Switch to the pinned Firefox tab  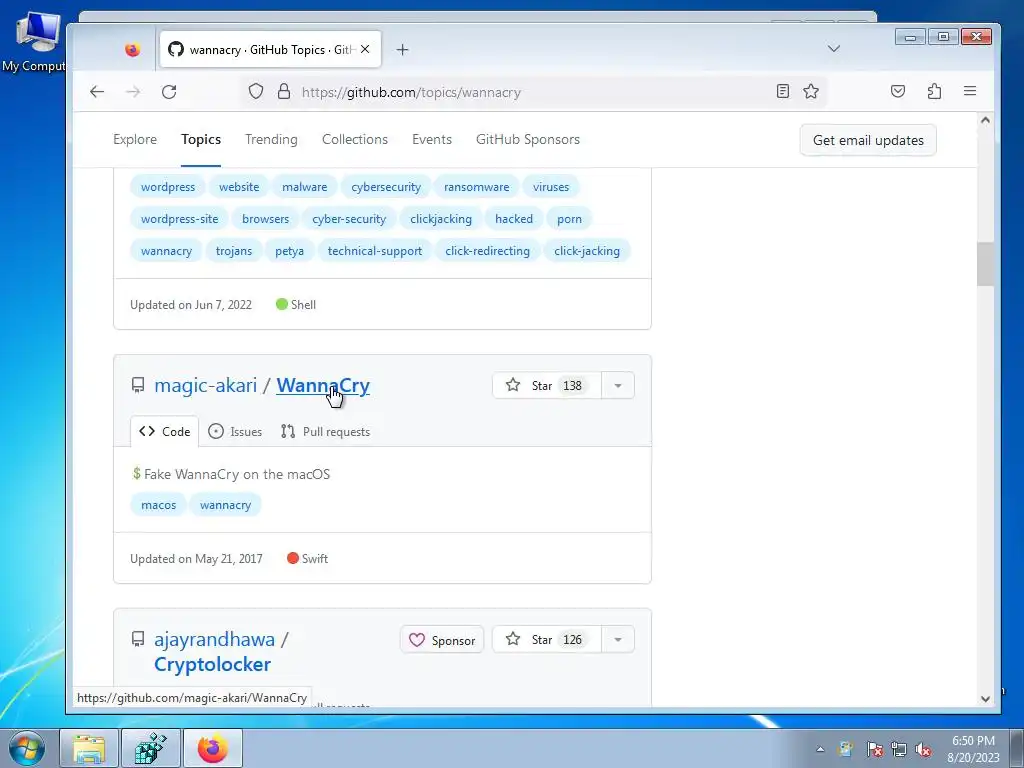[x=133, y=50]
